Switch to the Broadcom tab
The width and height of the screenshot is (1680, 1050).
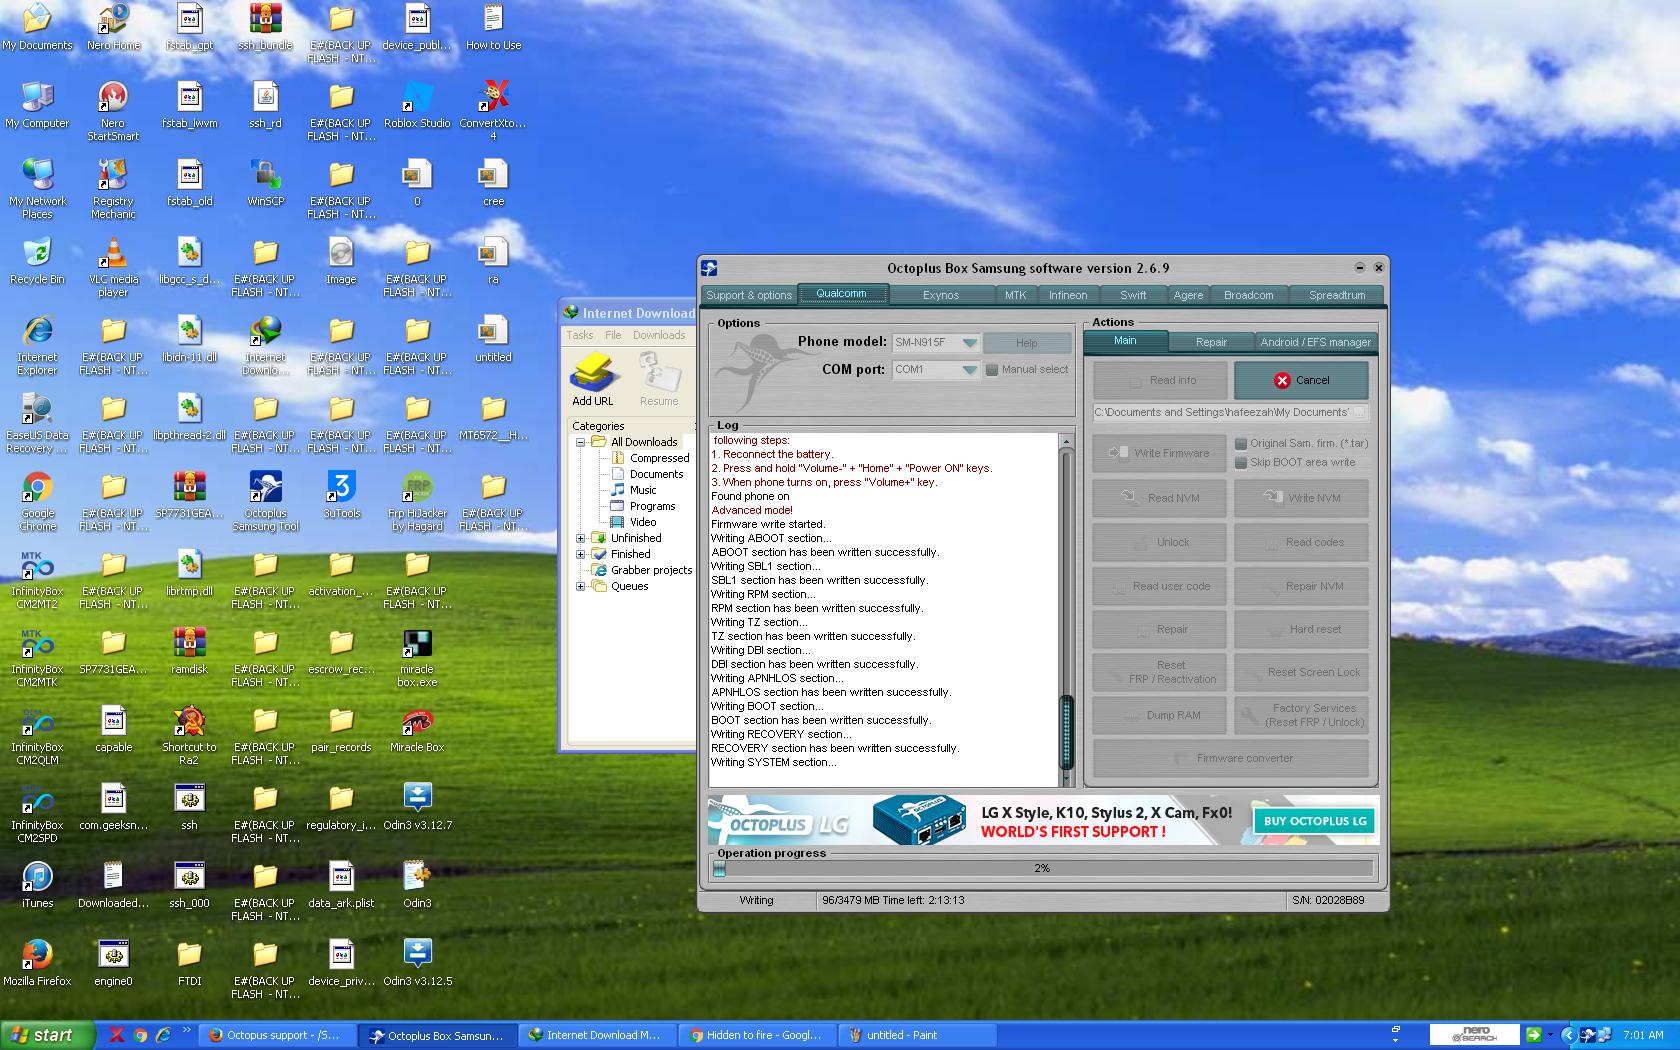(1248, 295)
